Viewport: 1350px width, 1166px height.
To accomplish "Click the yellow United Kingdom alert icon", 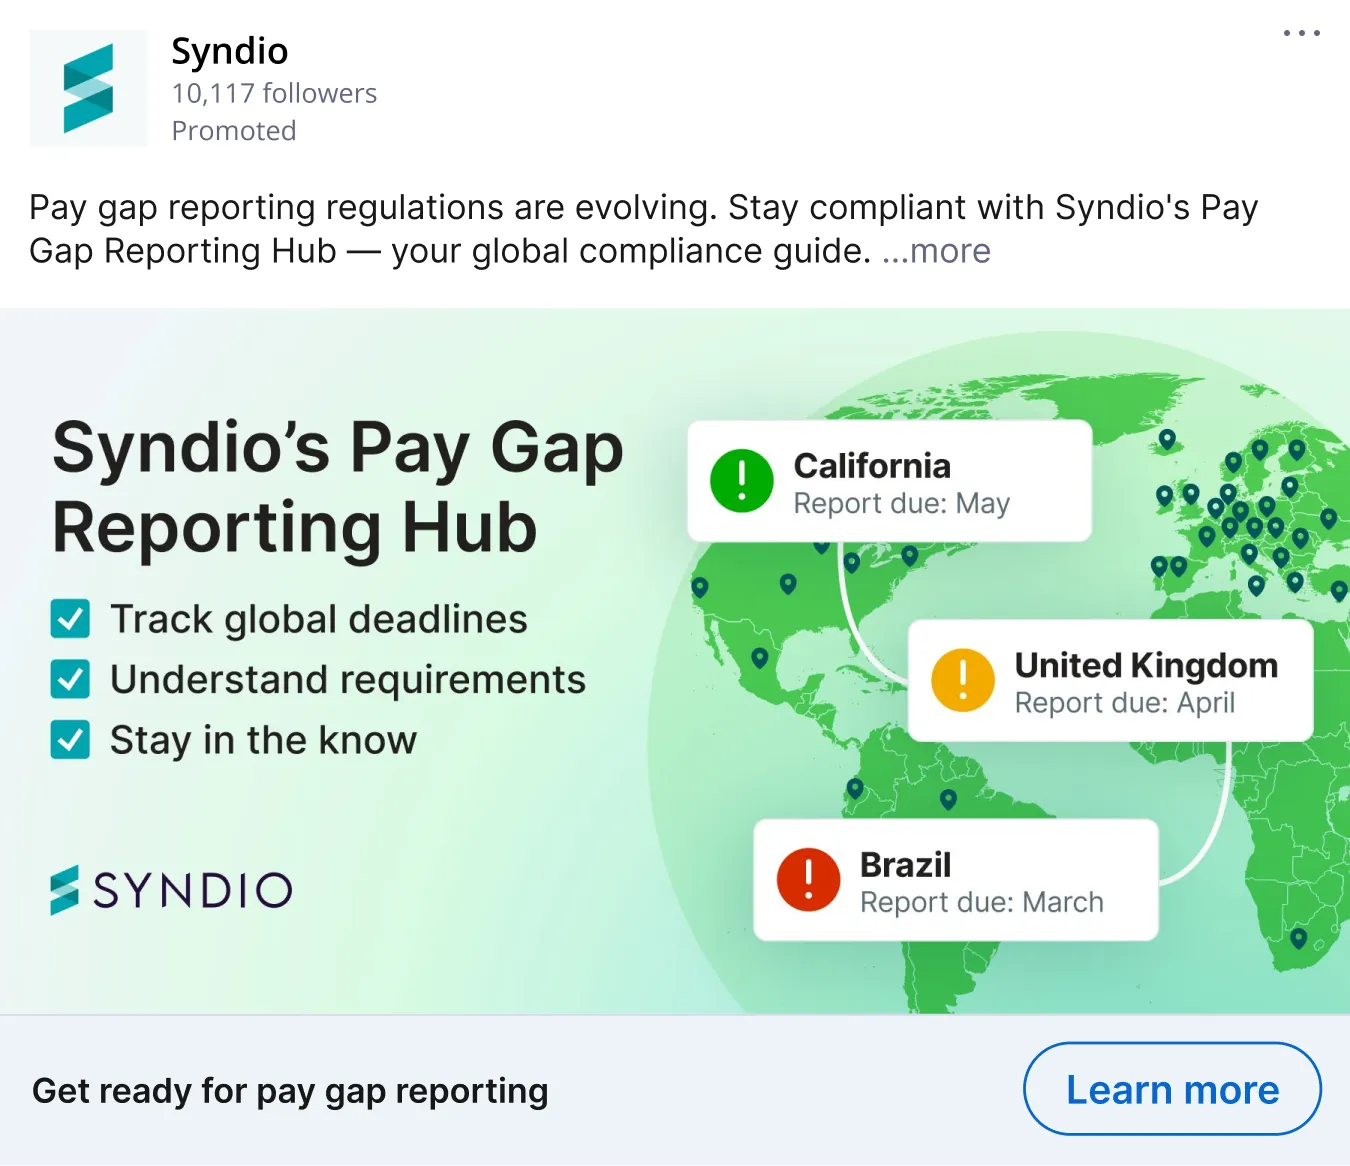I will (962, 680).
